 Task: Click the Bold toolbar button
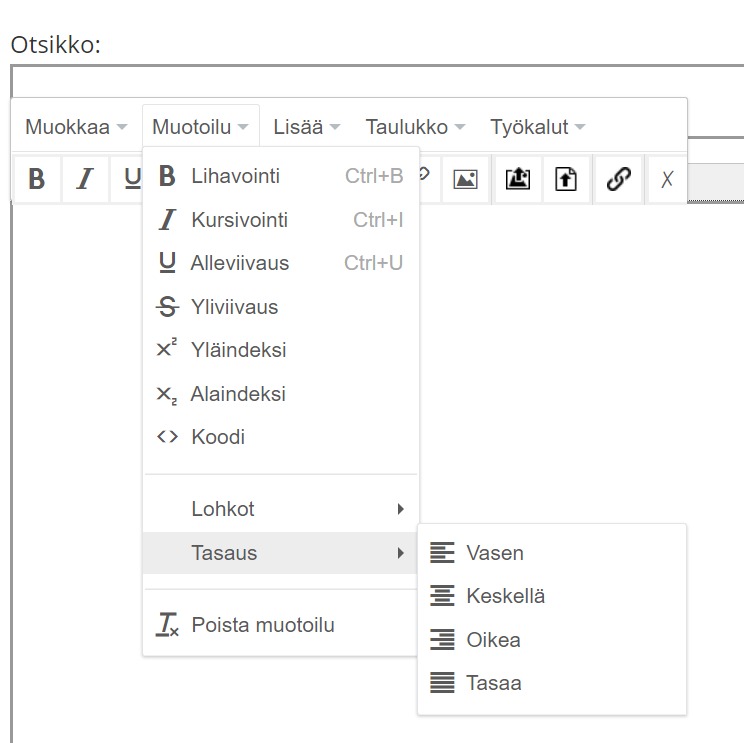pos(37,179)
